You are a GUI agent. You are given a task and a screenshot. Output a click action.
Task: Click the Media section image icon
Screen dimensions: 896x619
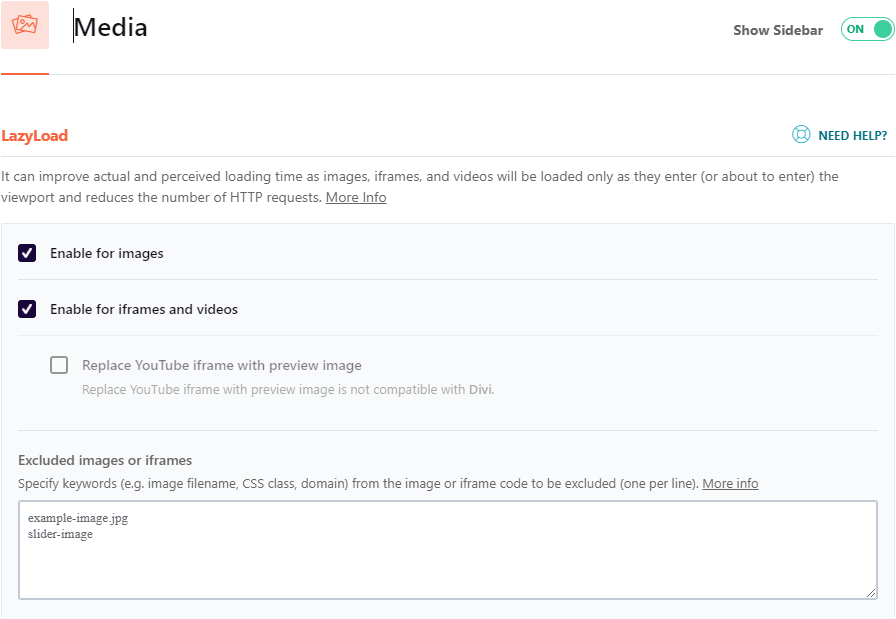pyautogui.click(x=25, y=25)
